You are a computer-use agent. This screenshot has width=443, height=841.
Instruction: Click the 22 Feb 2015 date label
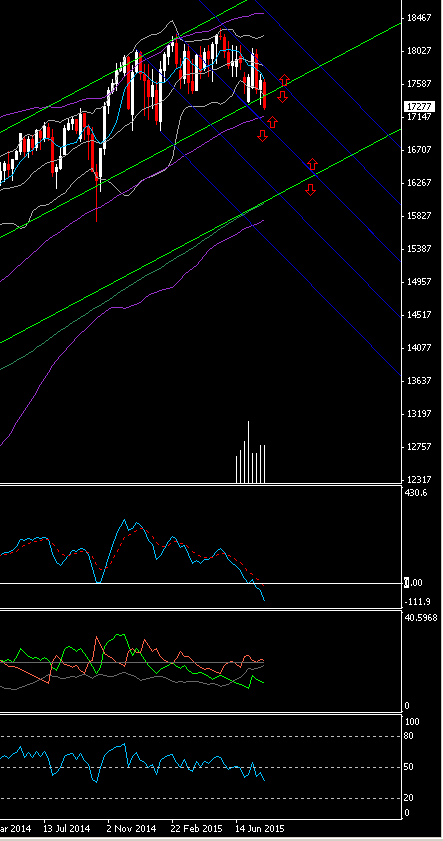pos(195,828)
